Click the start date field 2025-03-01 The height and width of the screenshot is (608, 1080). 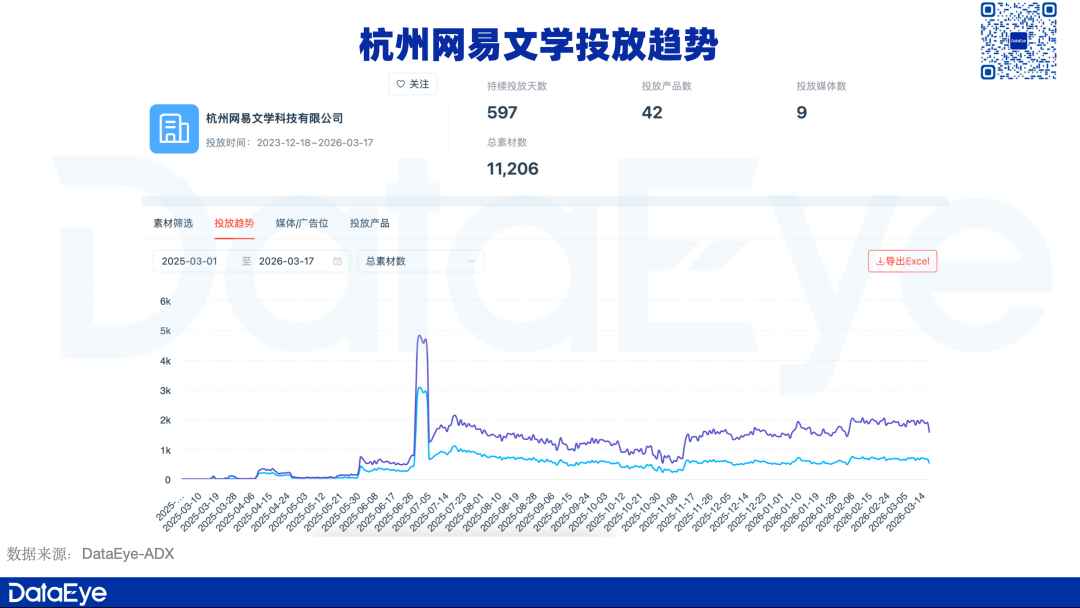tap(189, 261)
